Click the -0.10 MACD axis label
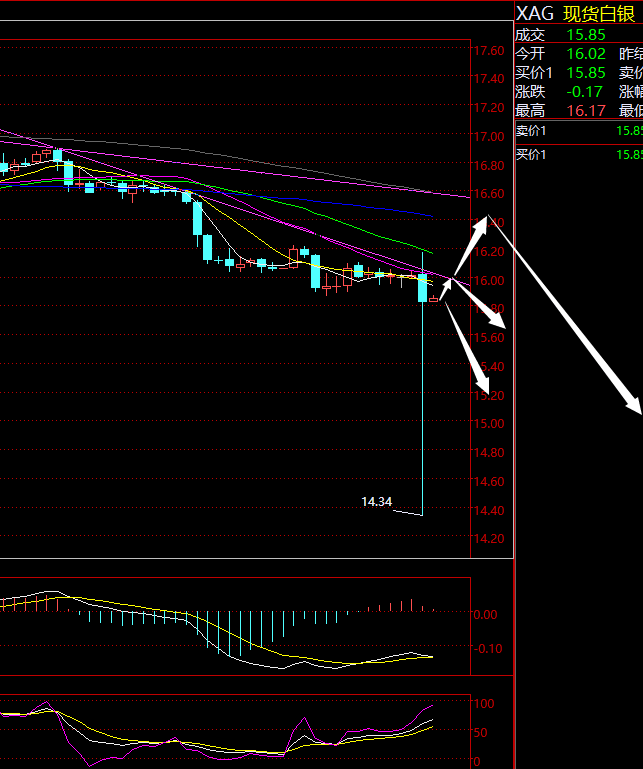Viewport: 643px width, 769px height. tap(486, 648)
